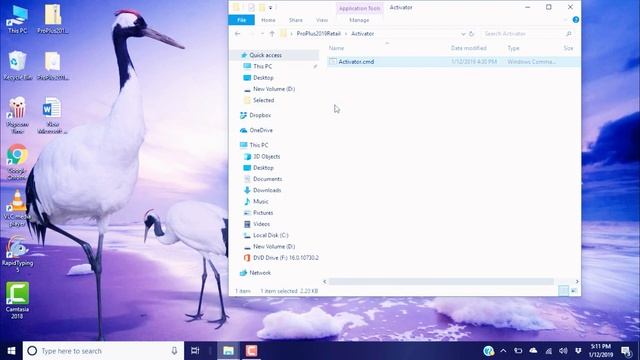
Task: Open the Share ribbon tab
Action: [296, 20]
